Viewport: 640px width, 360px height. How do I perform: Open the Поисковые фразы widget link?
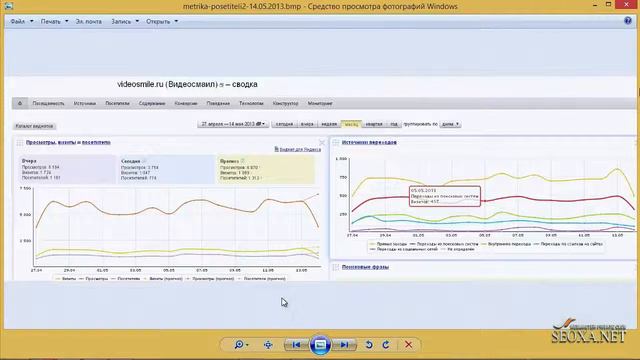point(365,267)
